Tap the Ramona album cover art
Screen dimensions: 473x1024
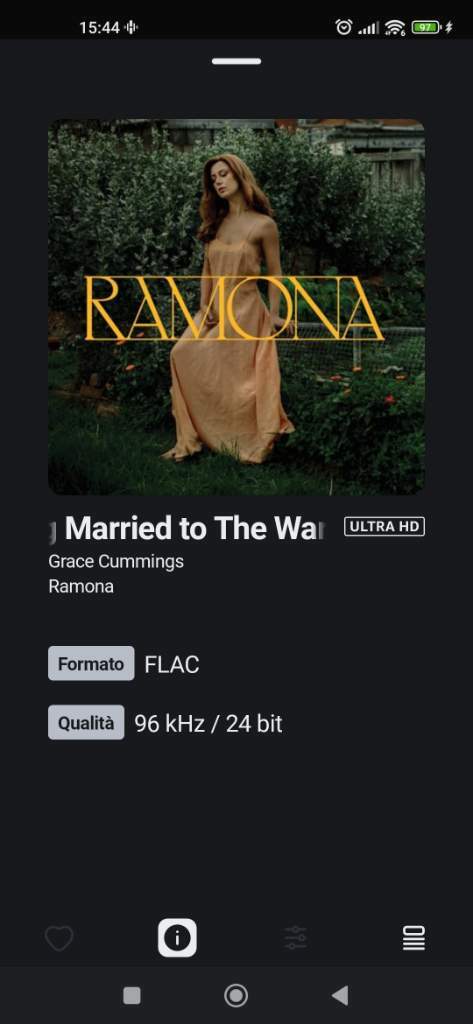click(x=236, y=306)
